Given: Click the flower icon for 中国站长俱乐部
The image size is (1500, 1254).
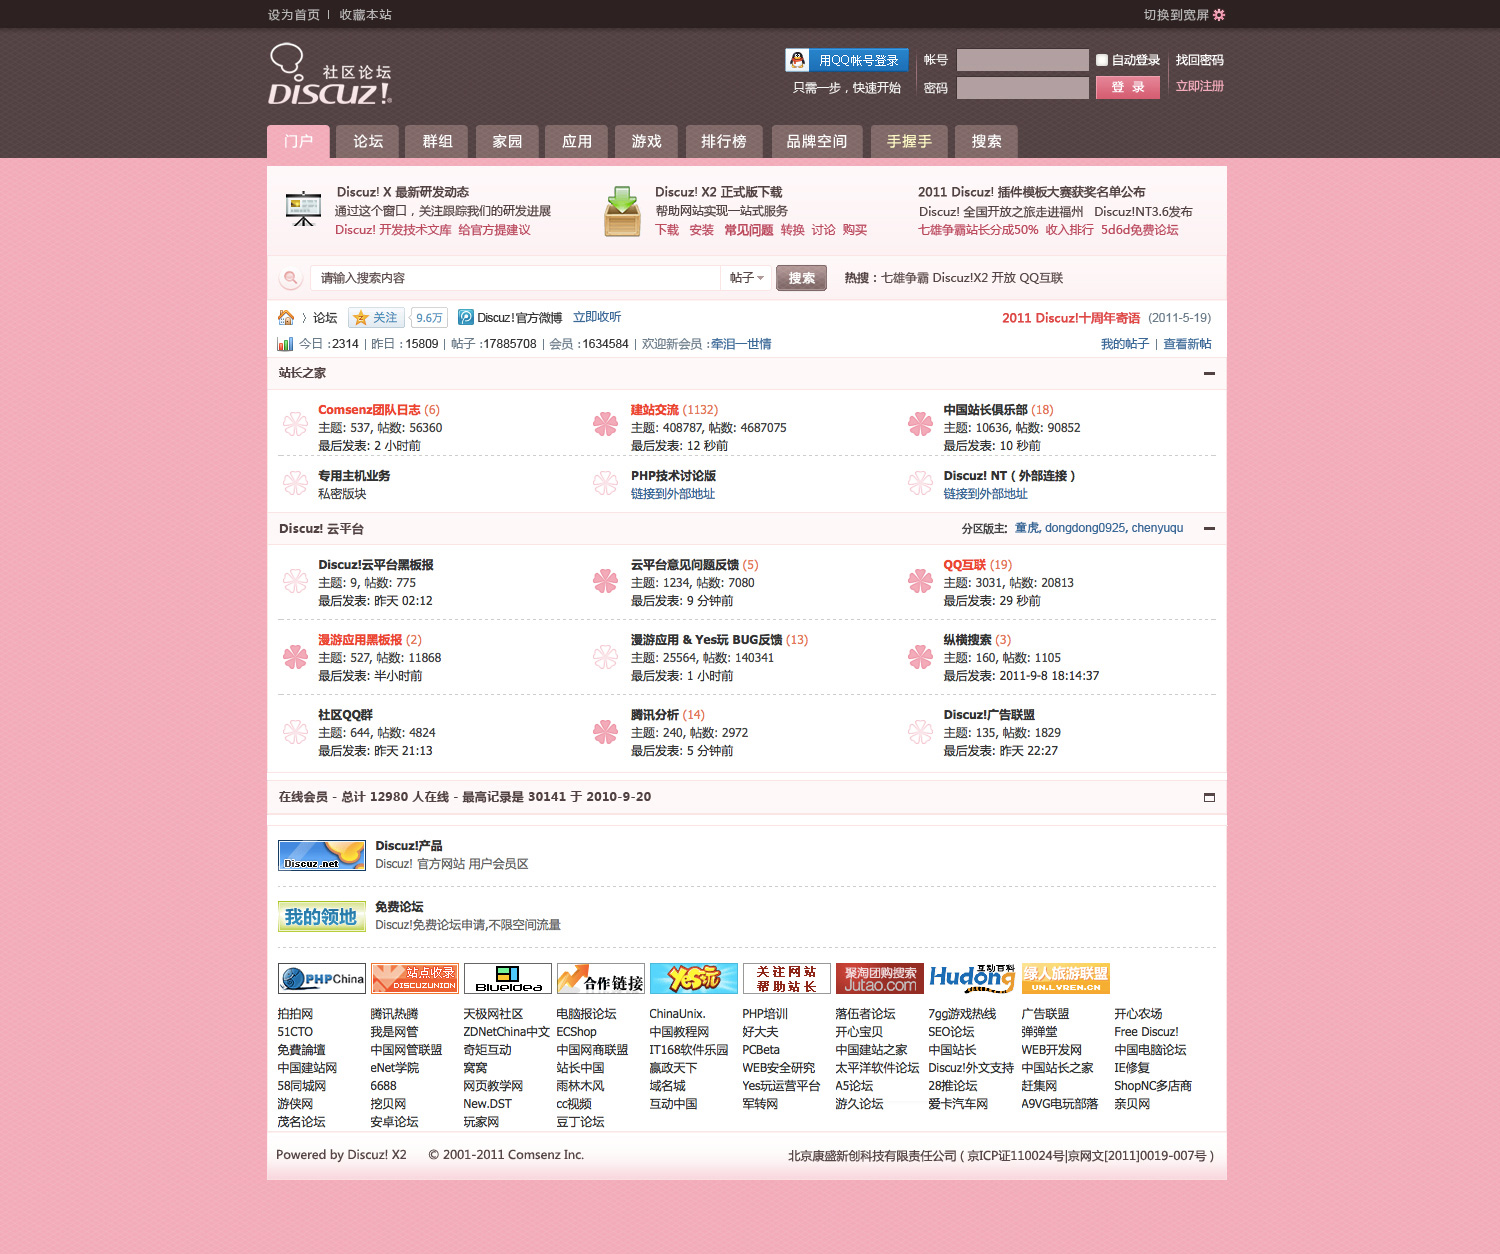Looking at the screenshot, I should coord(920,424).
